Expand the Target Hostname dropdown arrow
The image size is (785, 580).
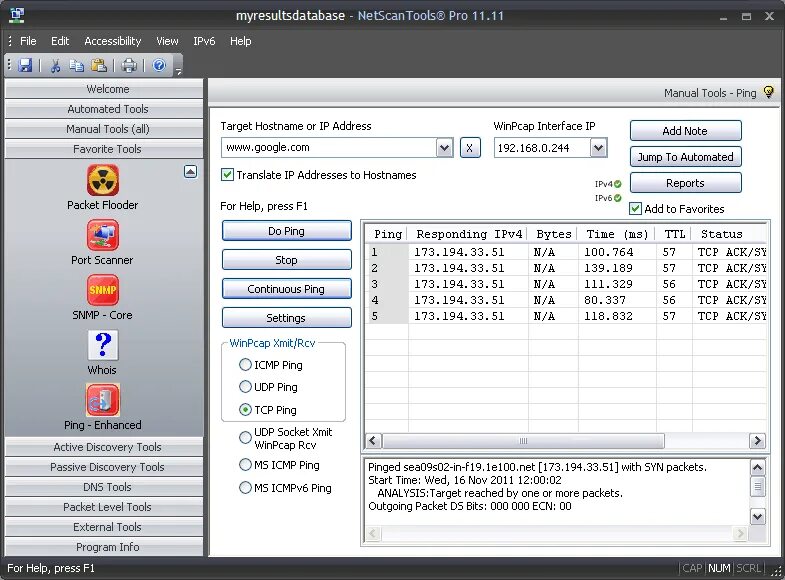pos(444,148)
